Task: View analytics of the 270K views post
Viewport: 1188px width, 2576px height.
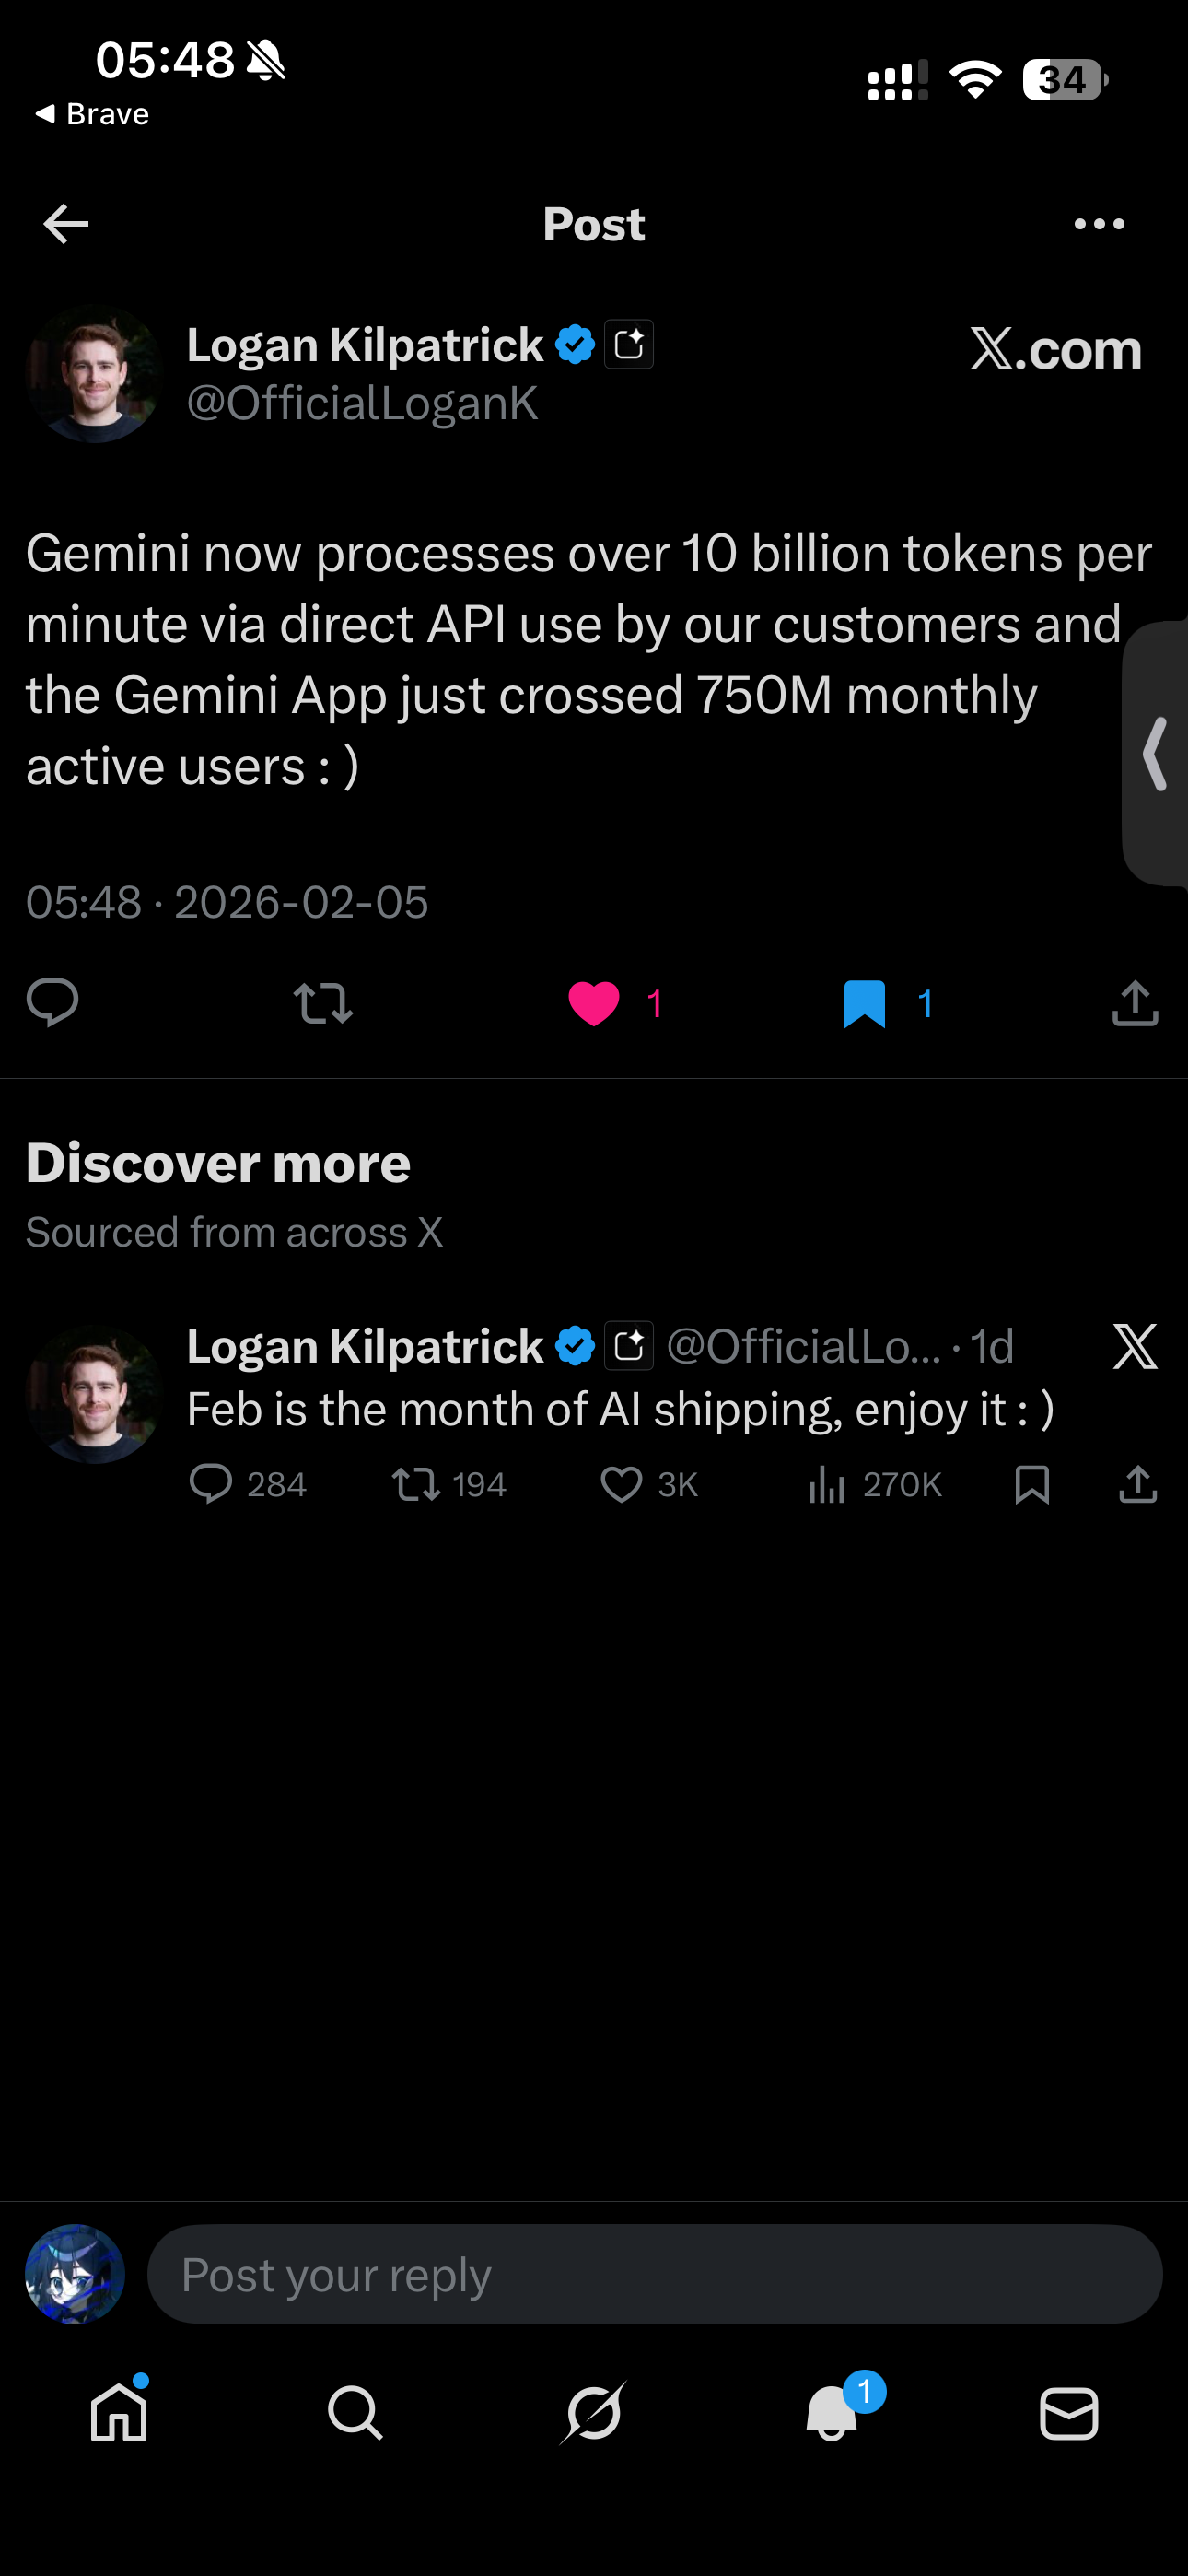Action: click(x=827, y=1485)
